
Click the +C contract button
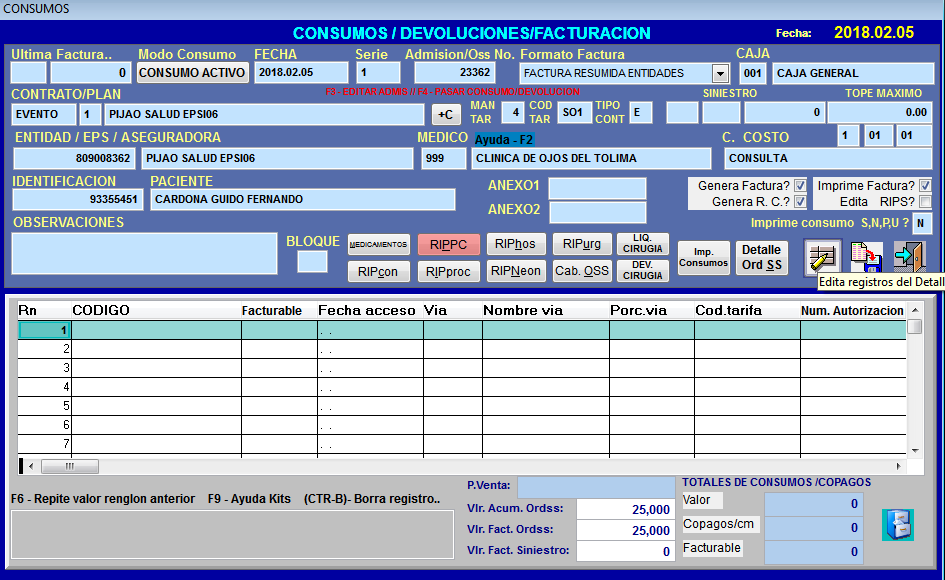click(x=445, y=115)
